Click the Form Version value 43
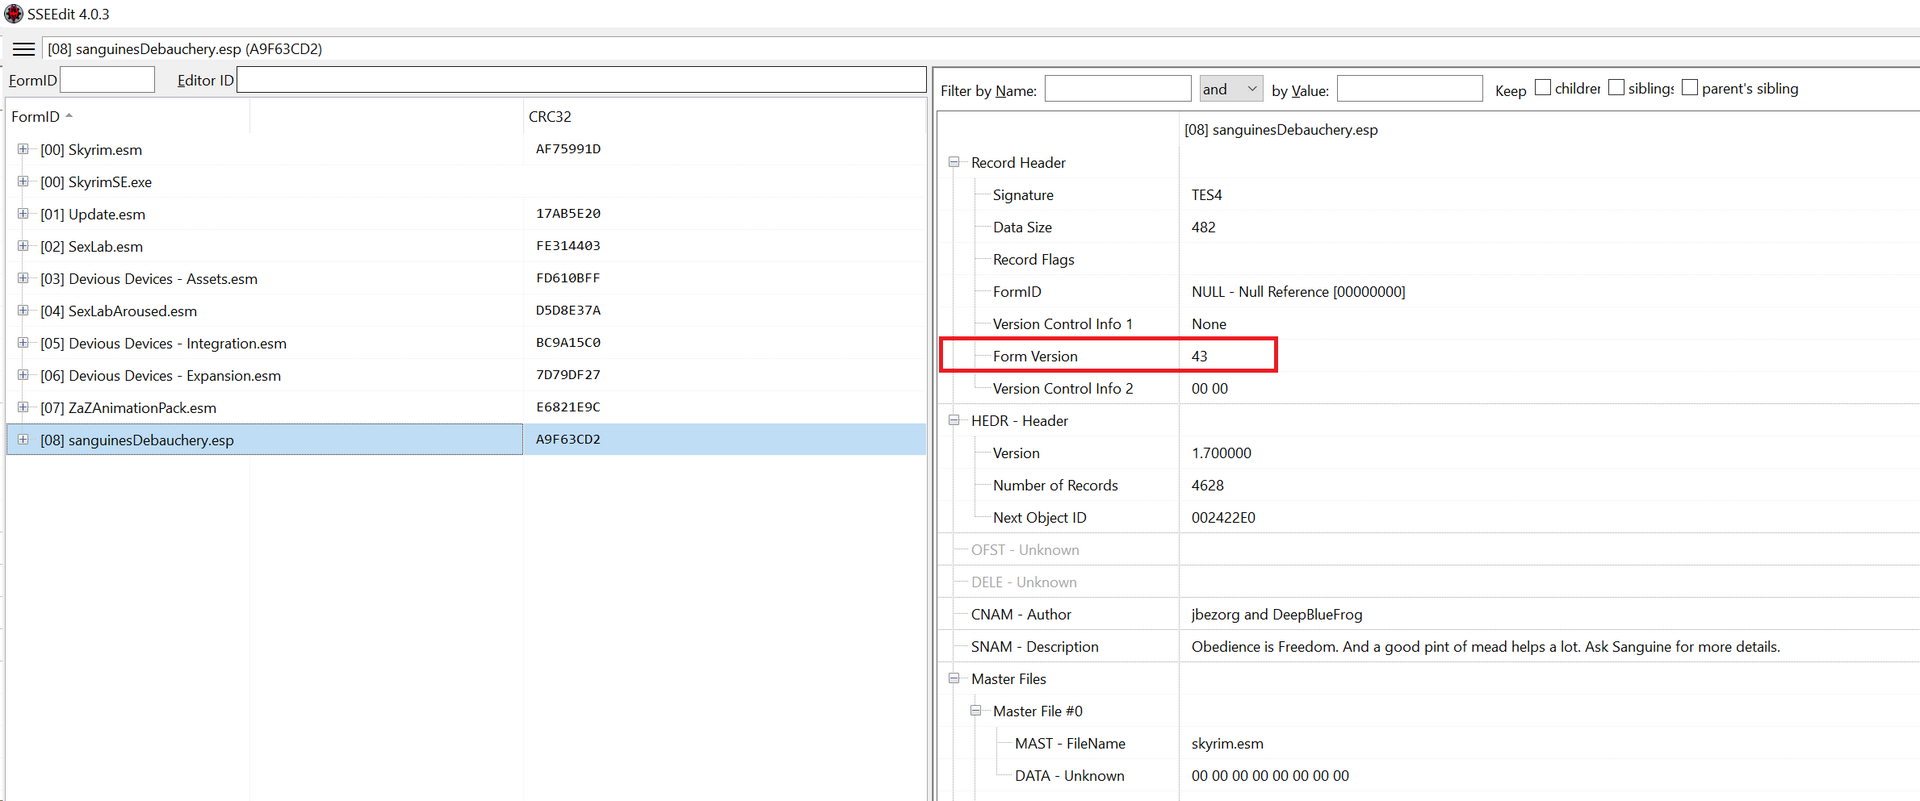The width and height of the screenshot is (1920, 801). (1200, 356)
